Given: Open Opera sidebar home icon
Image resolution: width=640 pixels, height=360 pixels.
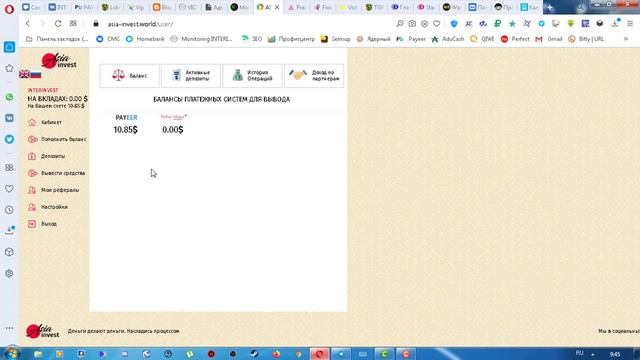Looking at the screenshot, I should coord(9,47).
